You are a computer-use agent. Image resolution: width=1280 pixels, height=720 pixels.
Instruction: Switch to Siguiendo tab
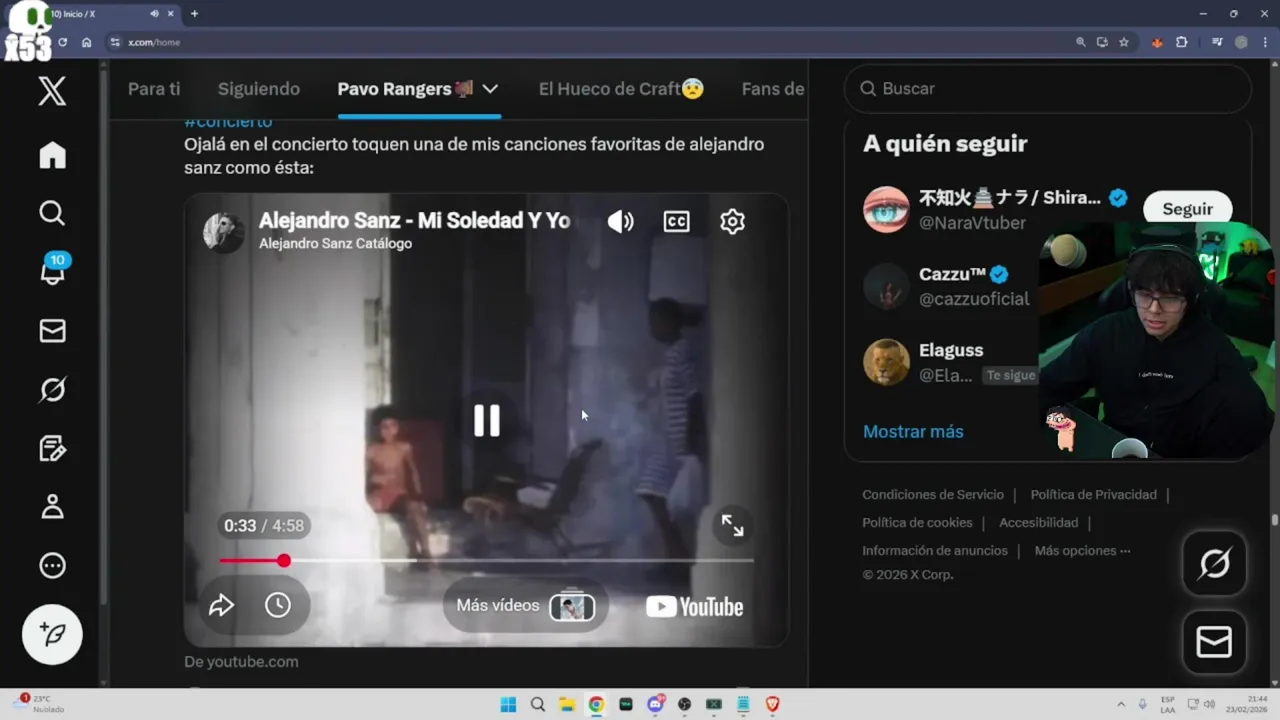259,89
